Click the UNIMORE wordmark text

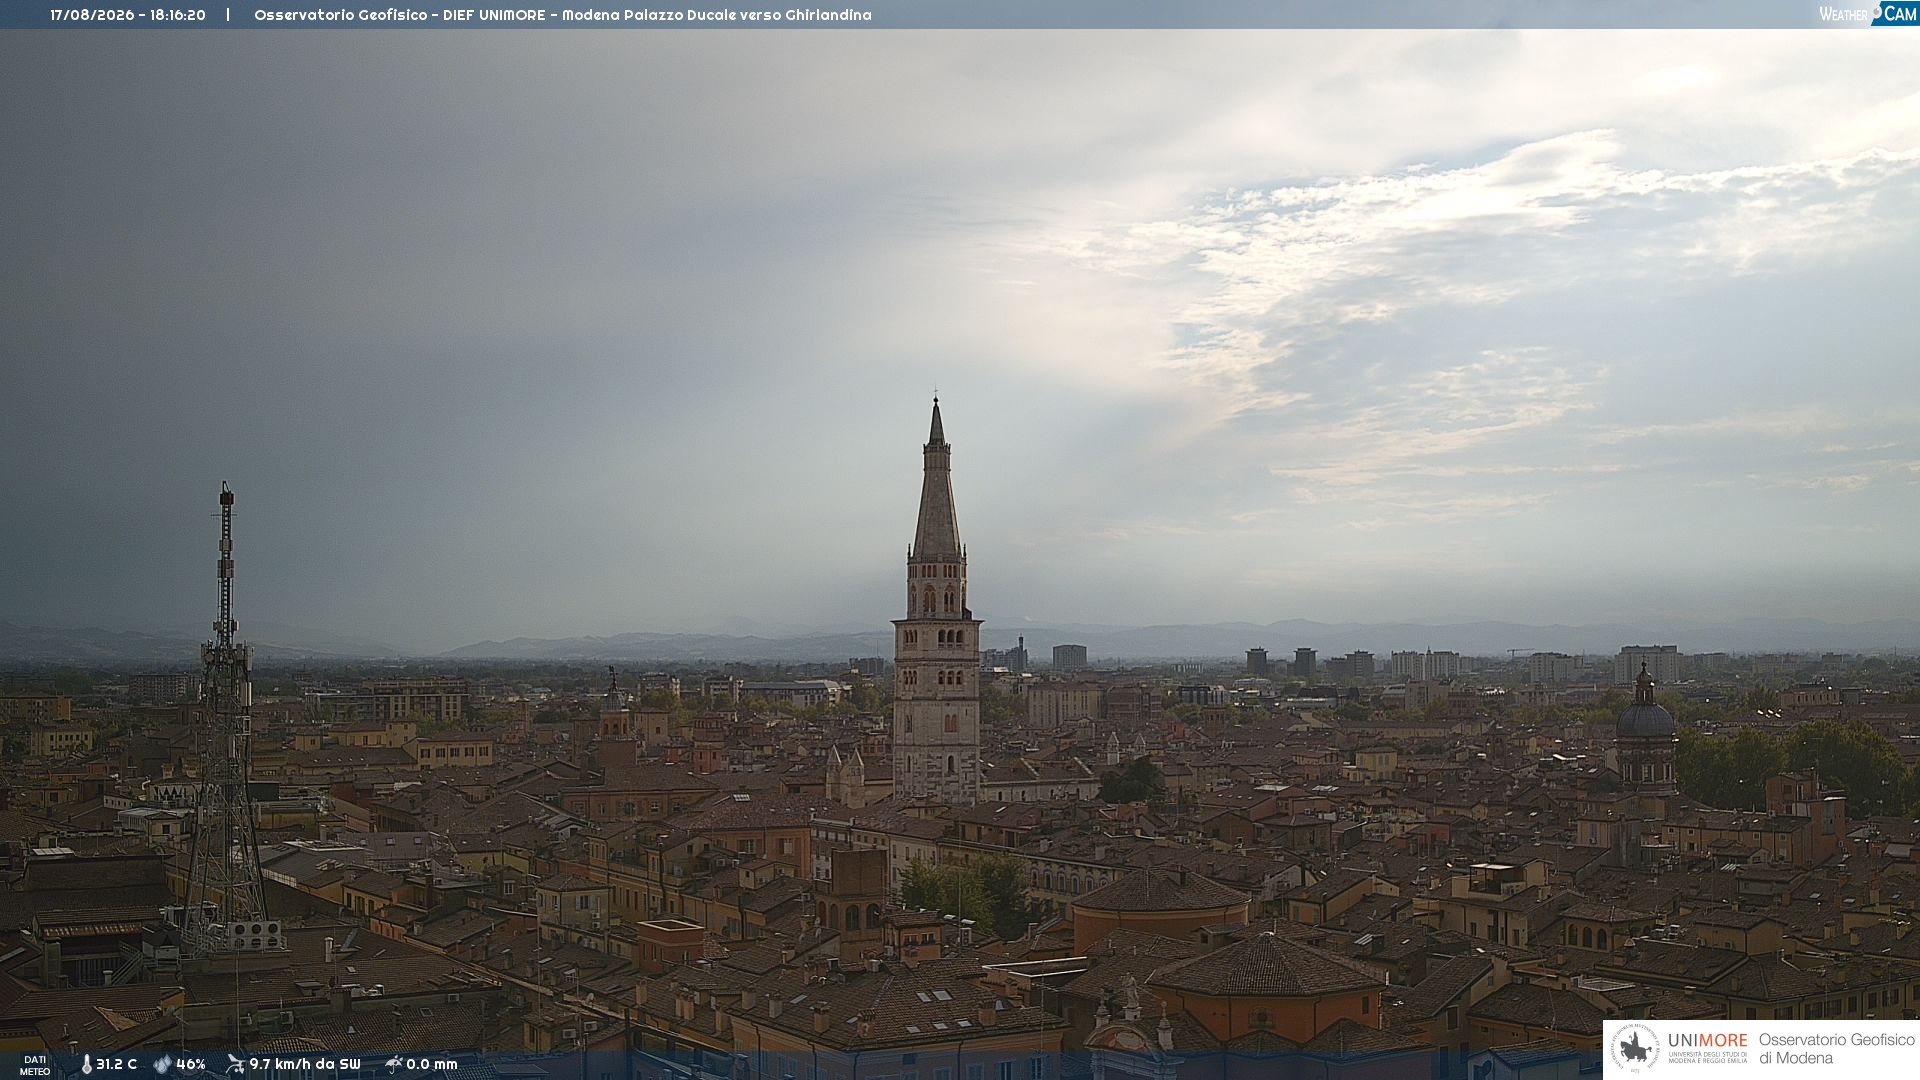1708,1040
